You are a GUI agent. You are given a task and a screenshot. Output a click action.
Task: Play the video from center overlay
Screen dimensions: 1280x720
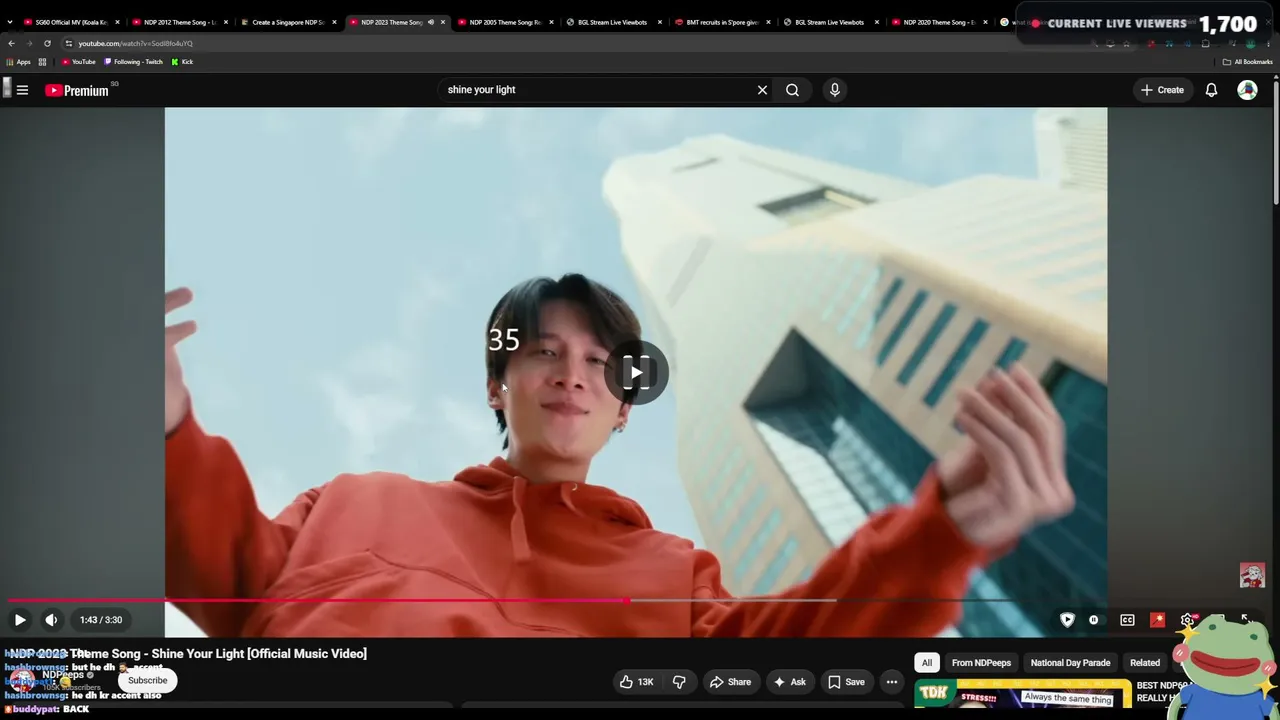click(x=636, y=373)
